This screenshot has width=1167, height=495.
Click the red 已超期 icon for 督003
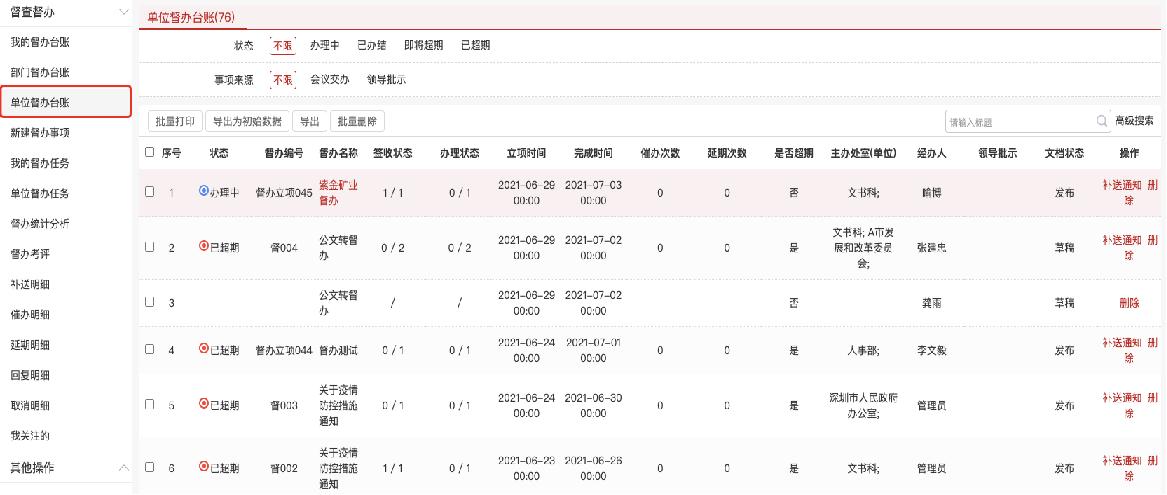(204, 405)
